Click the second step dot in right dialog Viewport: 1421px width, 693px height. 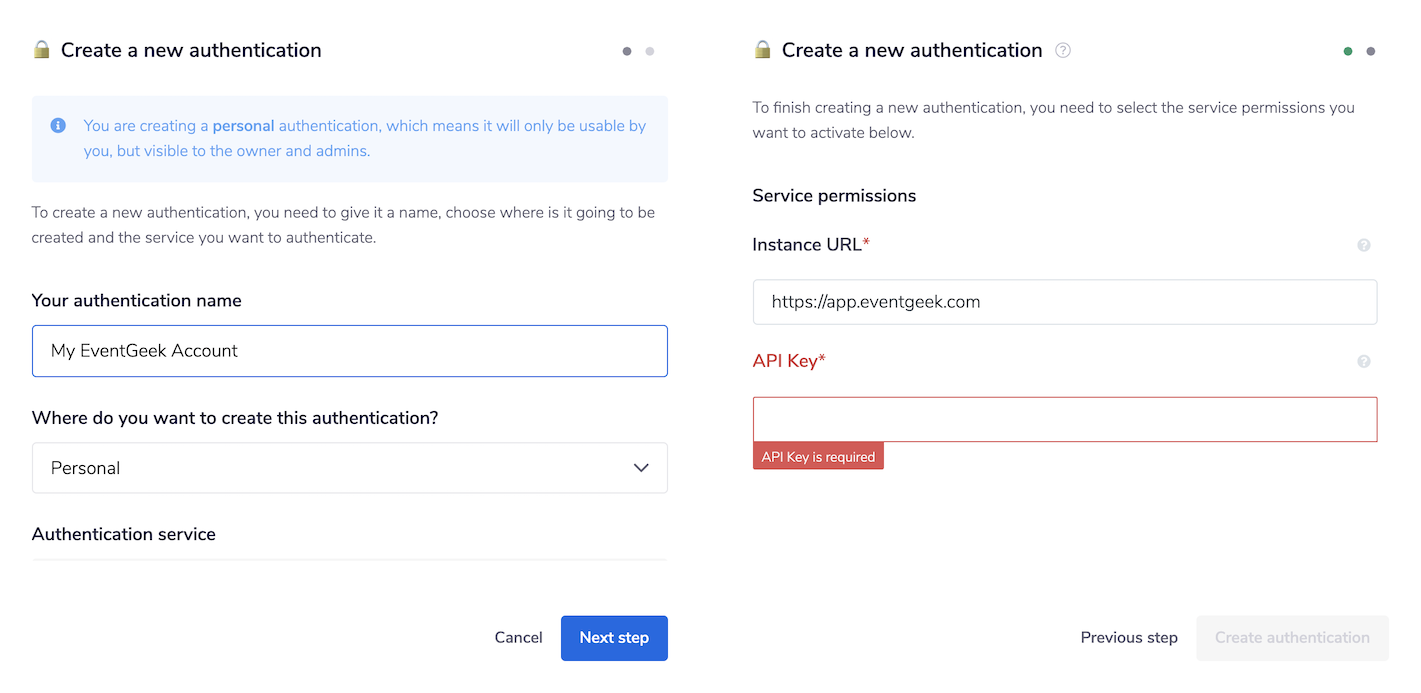pos(1371,50)
